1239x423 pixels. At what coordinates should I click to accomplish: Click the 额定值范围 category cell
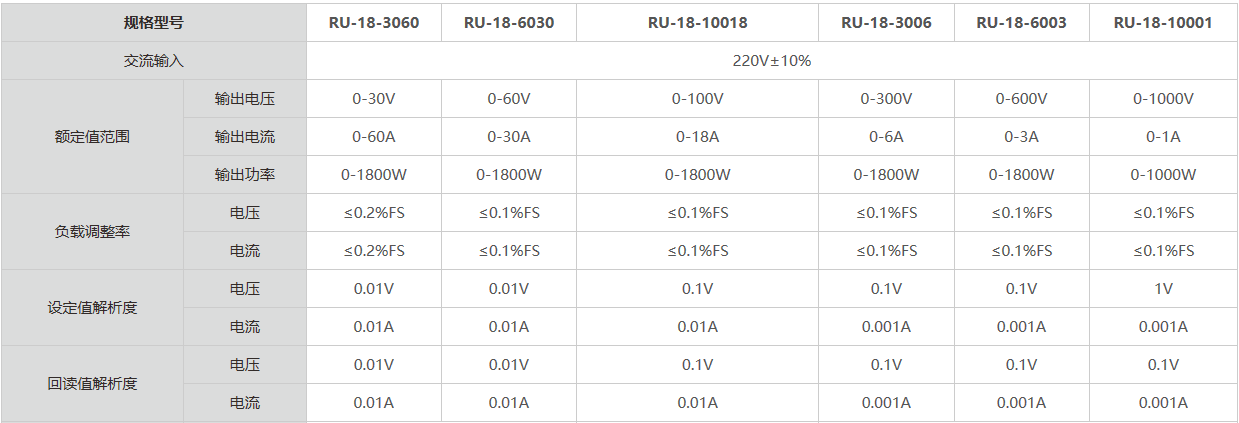coord(92,137)
